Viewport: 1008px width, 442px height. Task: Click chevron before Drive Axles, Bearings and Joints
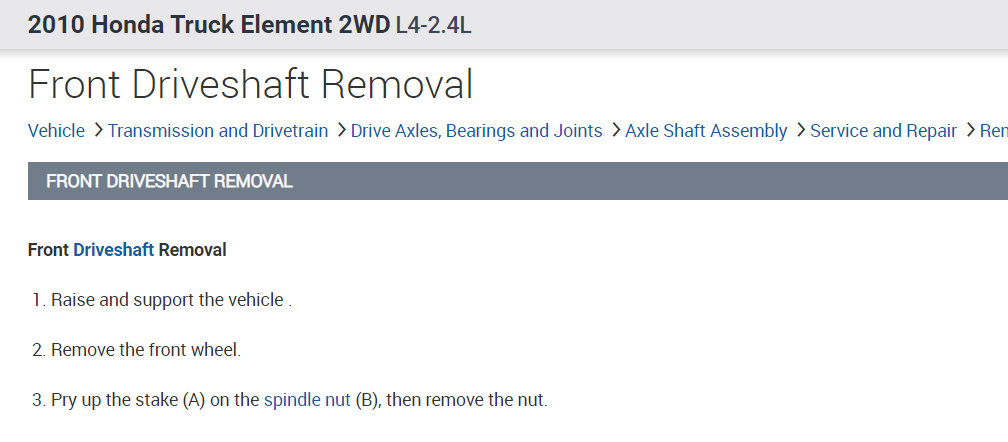tap(341, 131)
